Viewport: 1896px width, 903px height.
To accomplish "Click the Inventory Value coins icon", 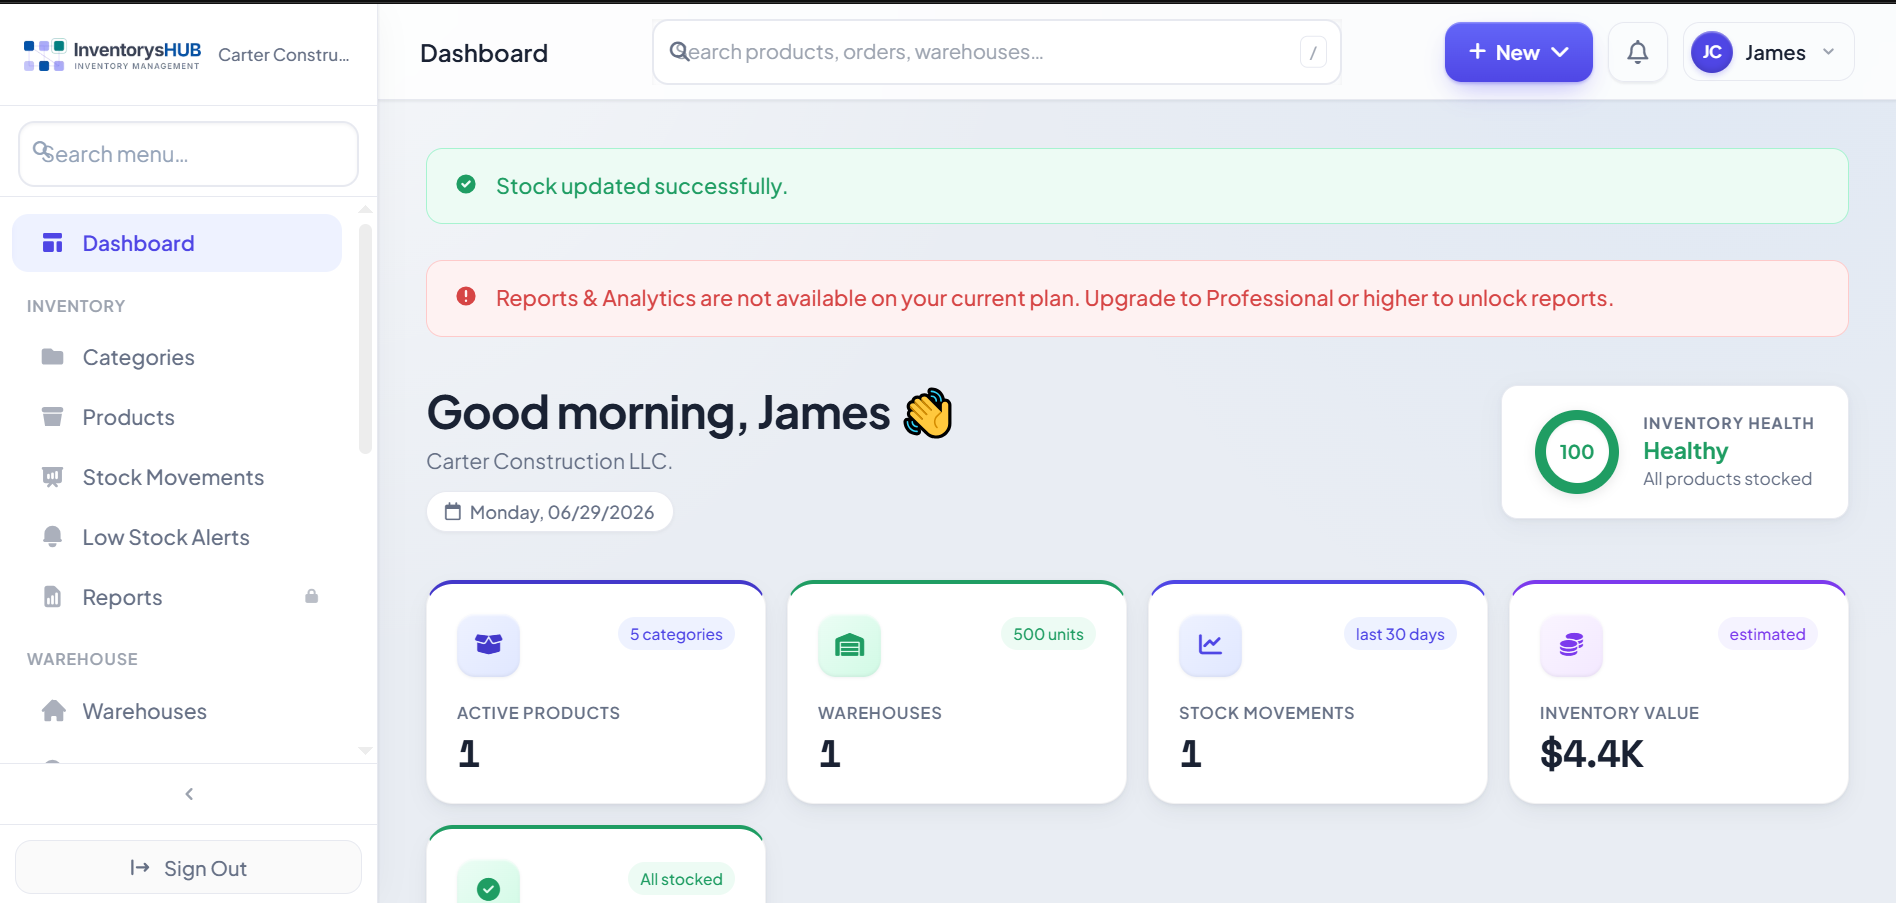I will click(x=1571, y=645).
